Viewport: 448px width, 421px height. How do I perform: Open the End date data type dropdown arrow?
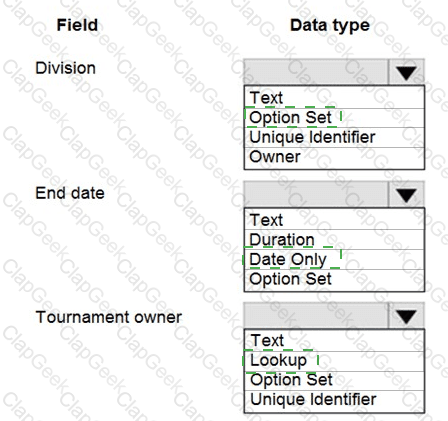click(406, 194)
